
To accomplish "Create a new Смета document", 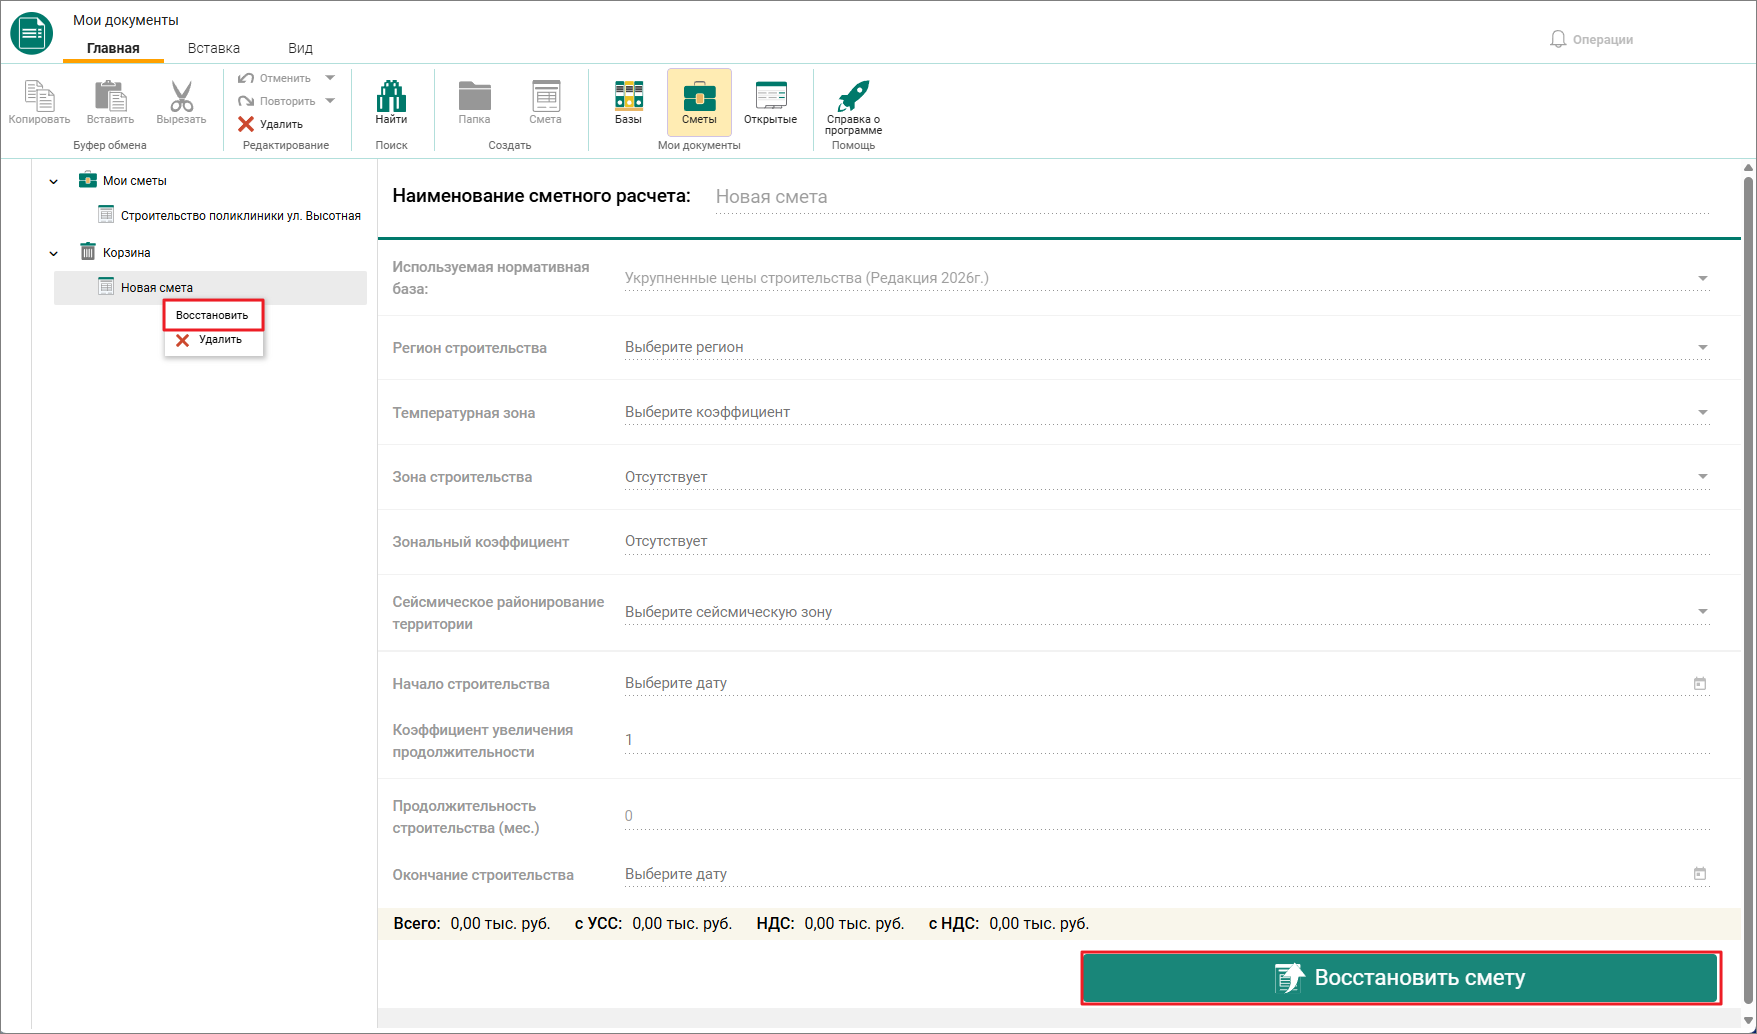I will pyautogui.click(x=545, y=102).
